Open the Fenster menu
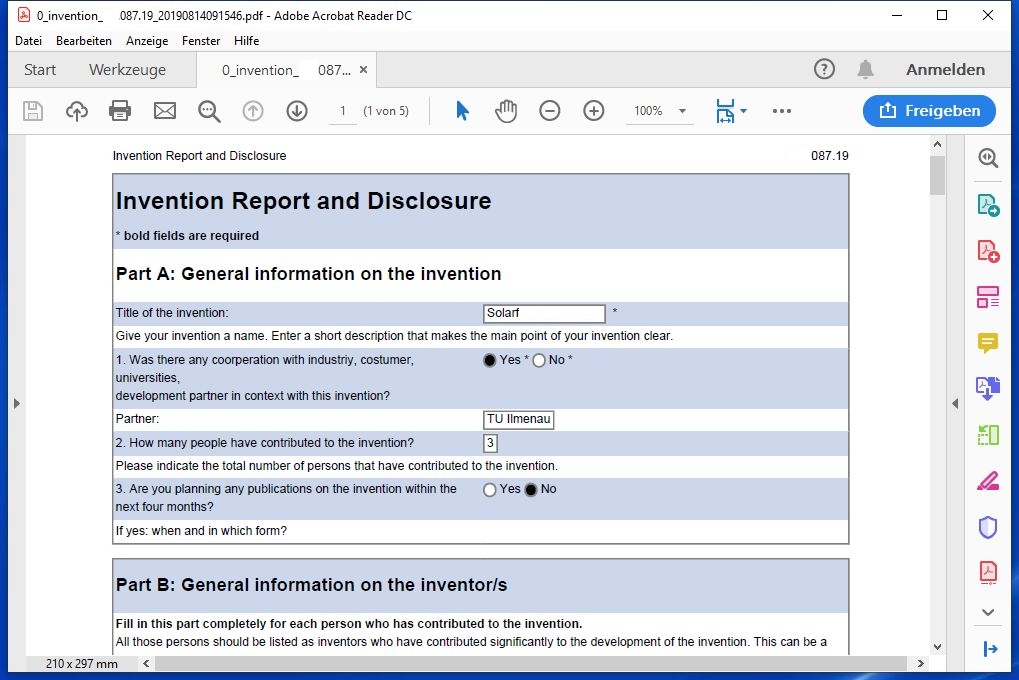This screenshot has width=1019, height=680. pyautogui.click(x=201, y=41)
